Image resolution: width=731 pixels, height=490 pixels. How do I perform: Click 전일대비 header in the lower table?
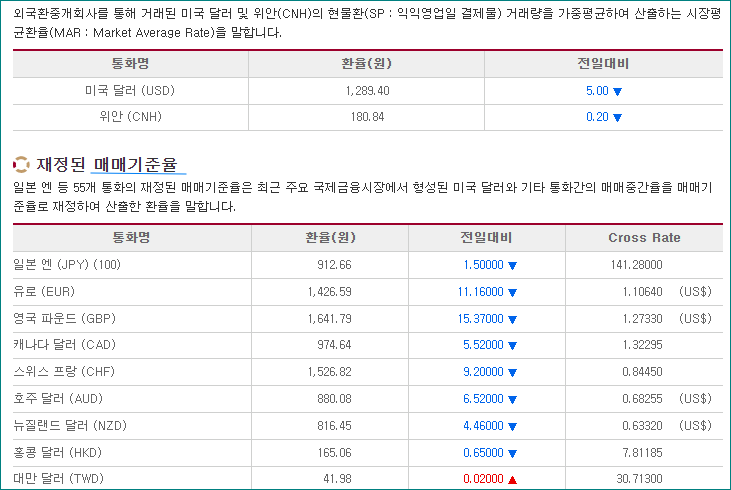point(486,238)
